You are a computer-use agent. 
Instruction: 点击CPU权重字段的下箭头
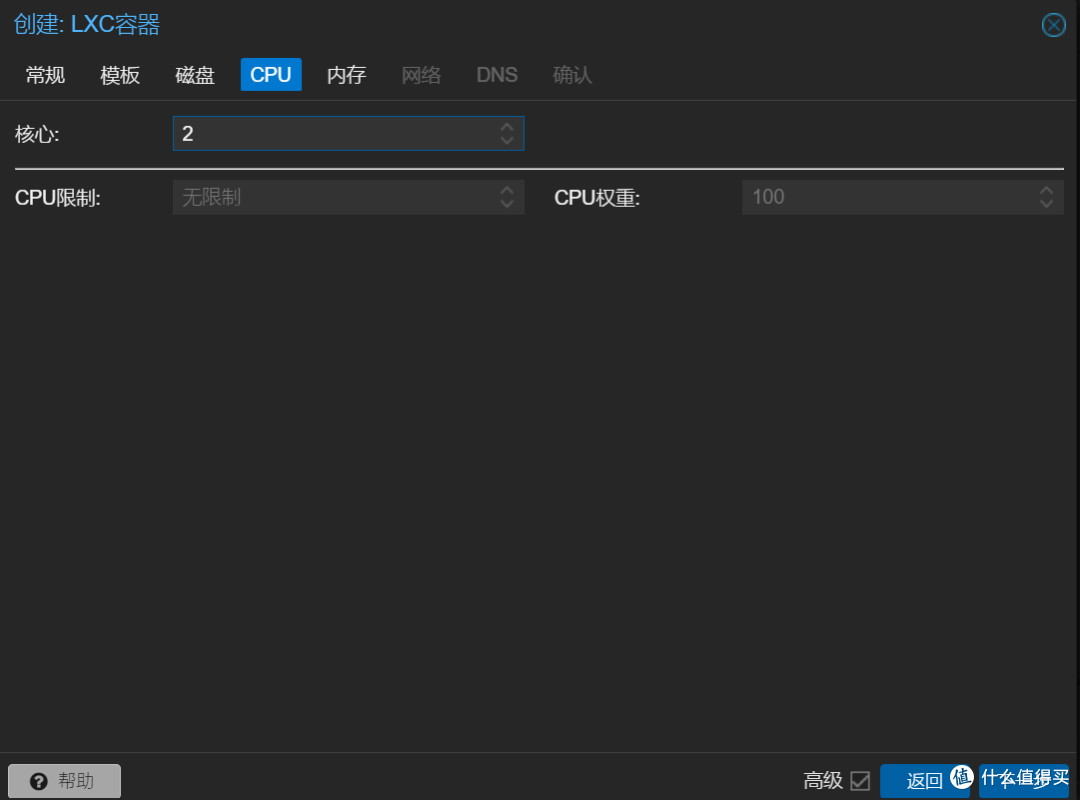pos(1046,203)
